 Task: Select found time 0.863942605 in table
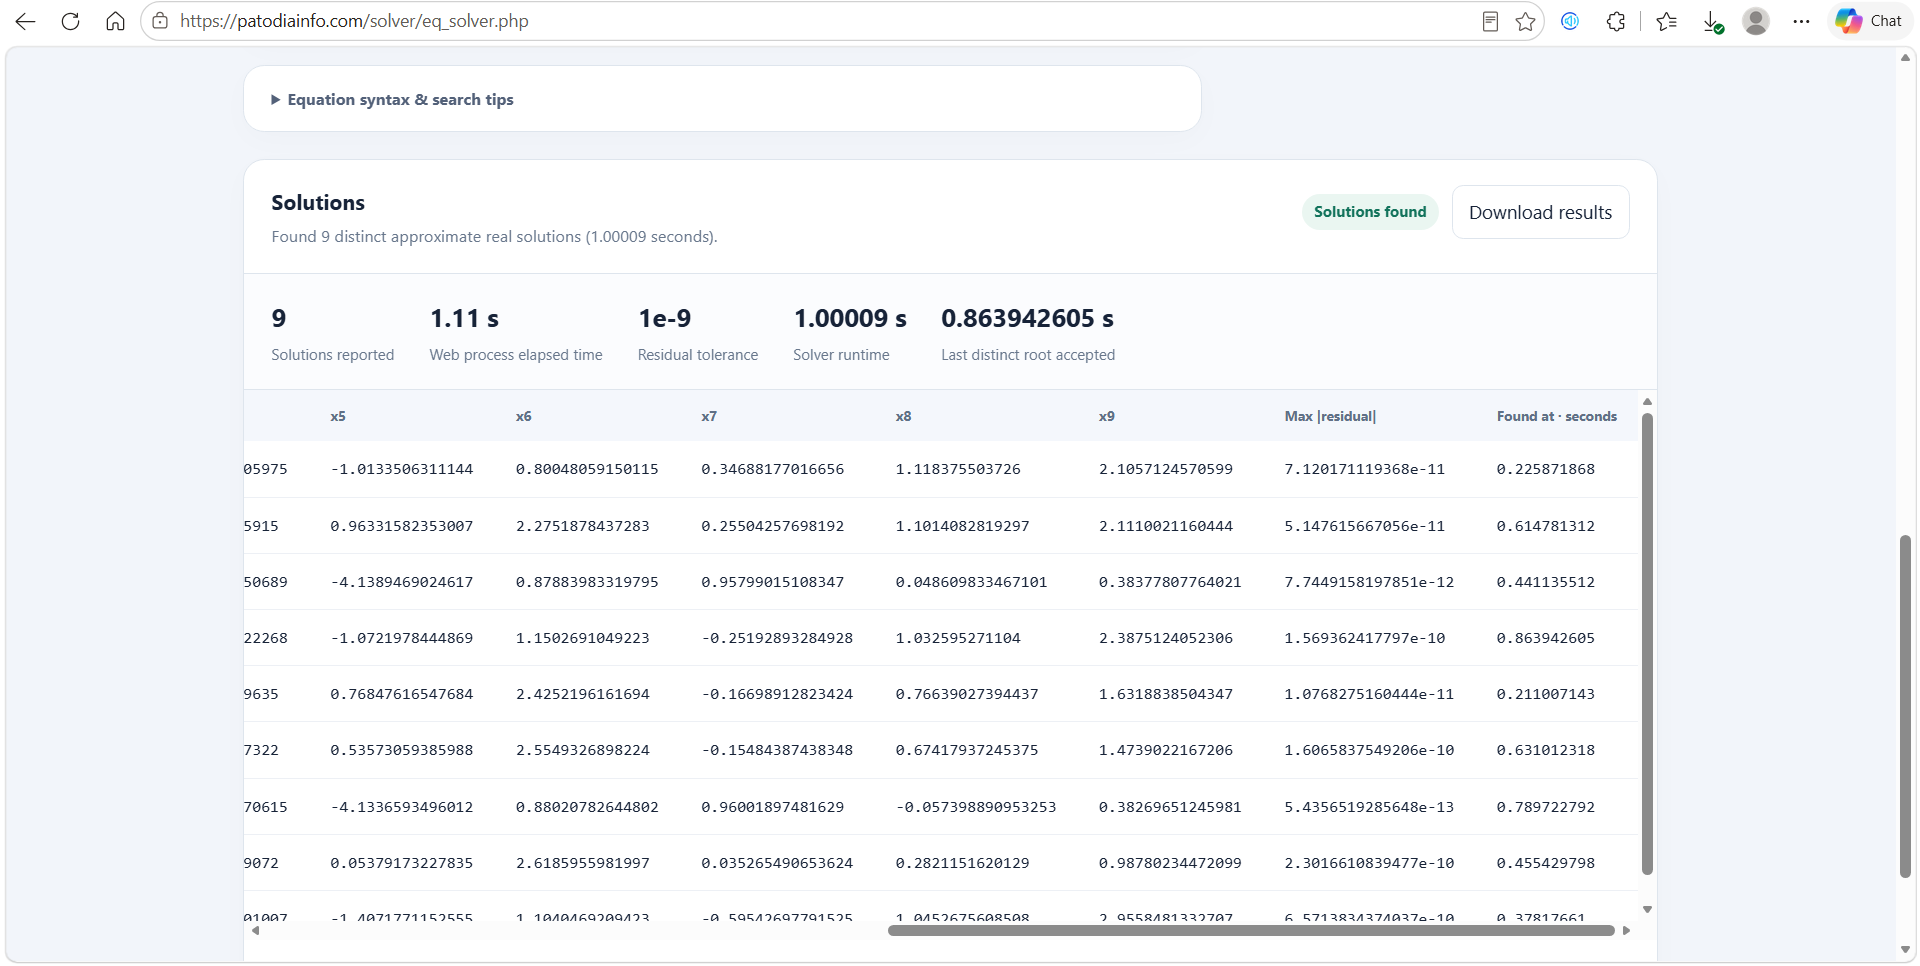pyautogui.click(x=1545, y=638)
